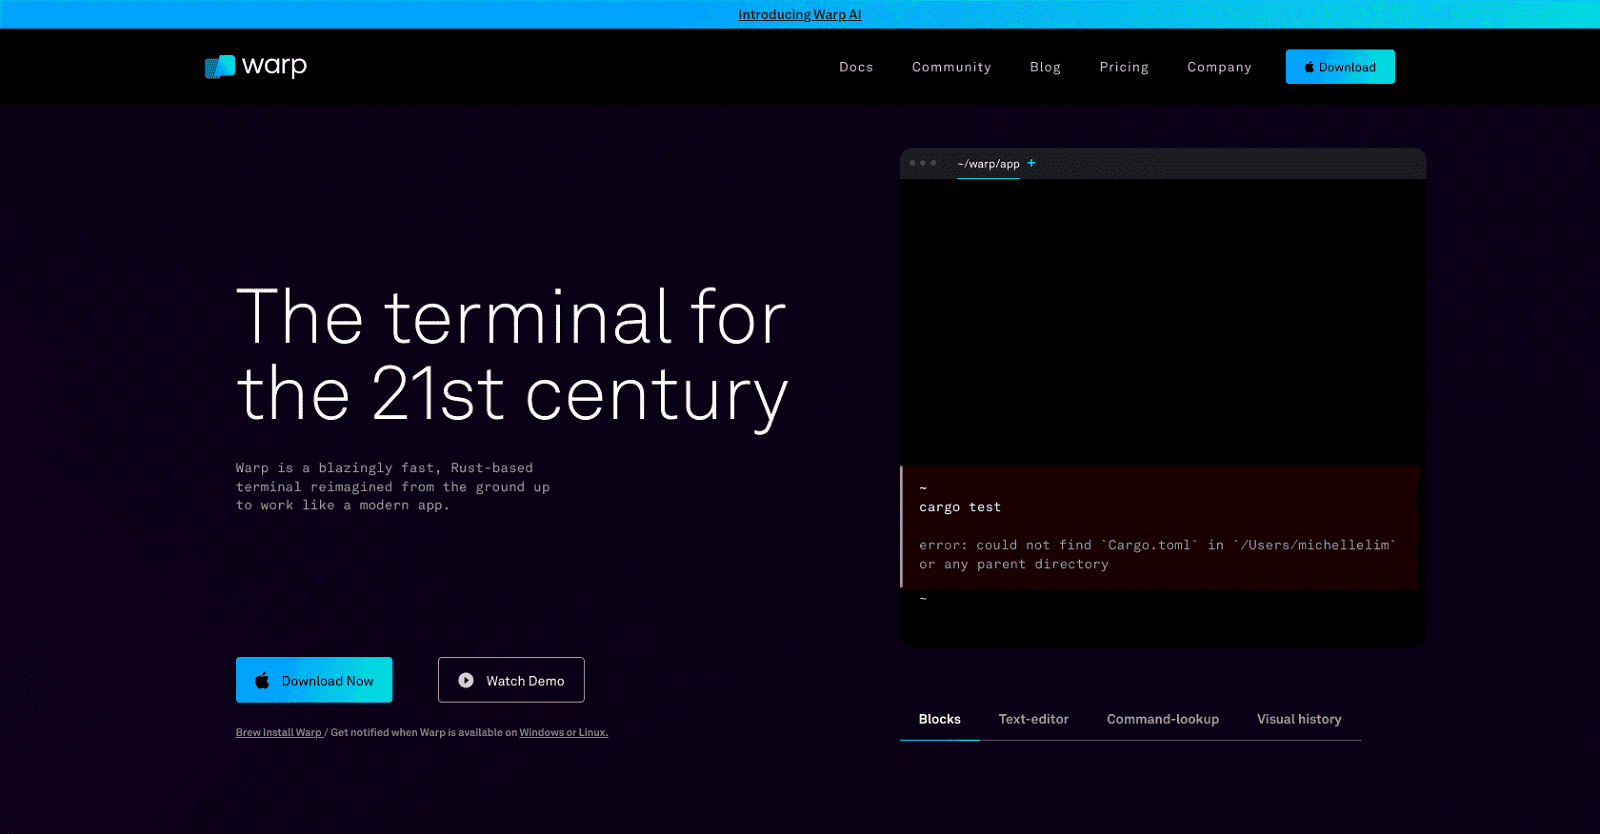
Task: Select the ~/warp/app terminal tab
Action: point(988,164)
